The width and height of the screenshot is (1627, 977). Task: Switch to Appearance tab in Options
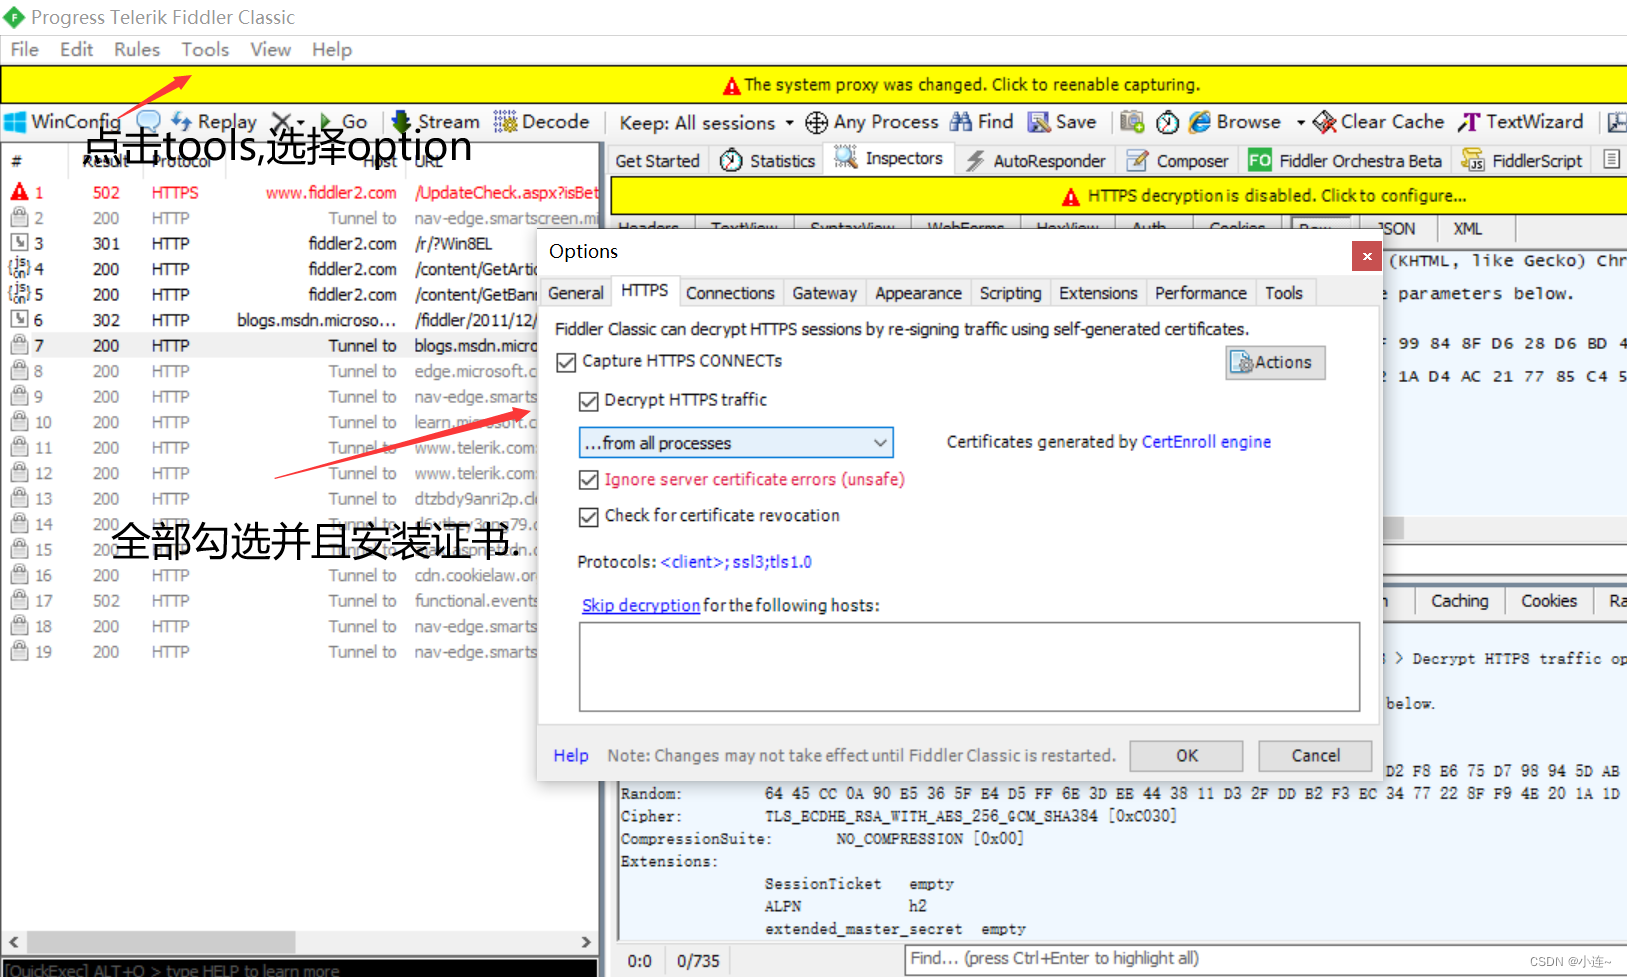click(x=918, y=293)
